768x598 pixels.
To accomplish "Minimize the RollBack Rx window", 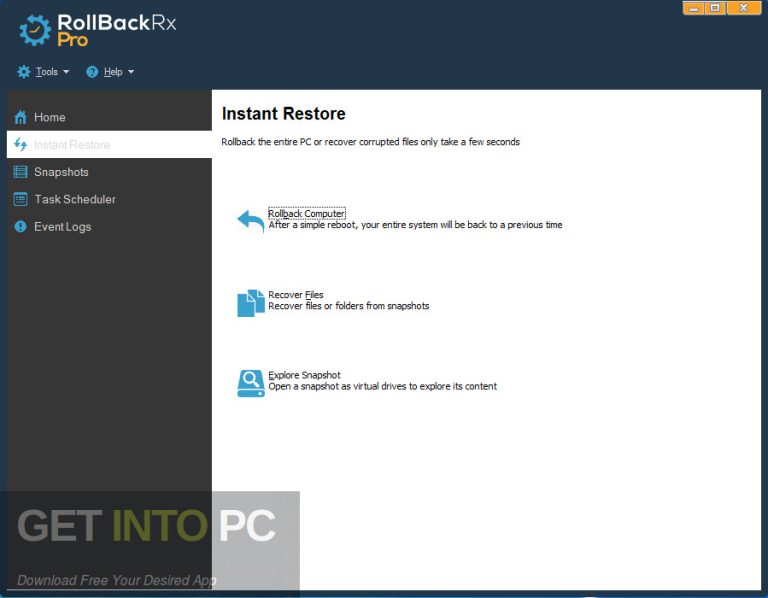I will pyautogui.click(x=694, y=8).
